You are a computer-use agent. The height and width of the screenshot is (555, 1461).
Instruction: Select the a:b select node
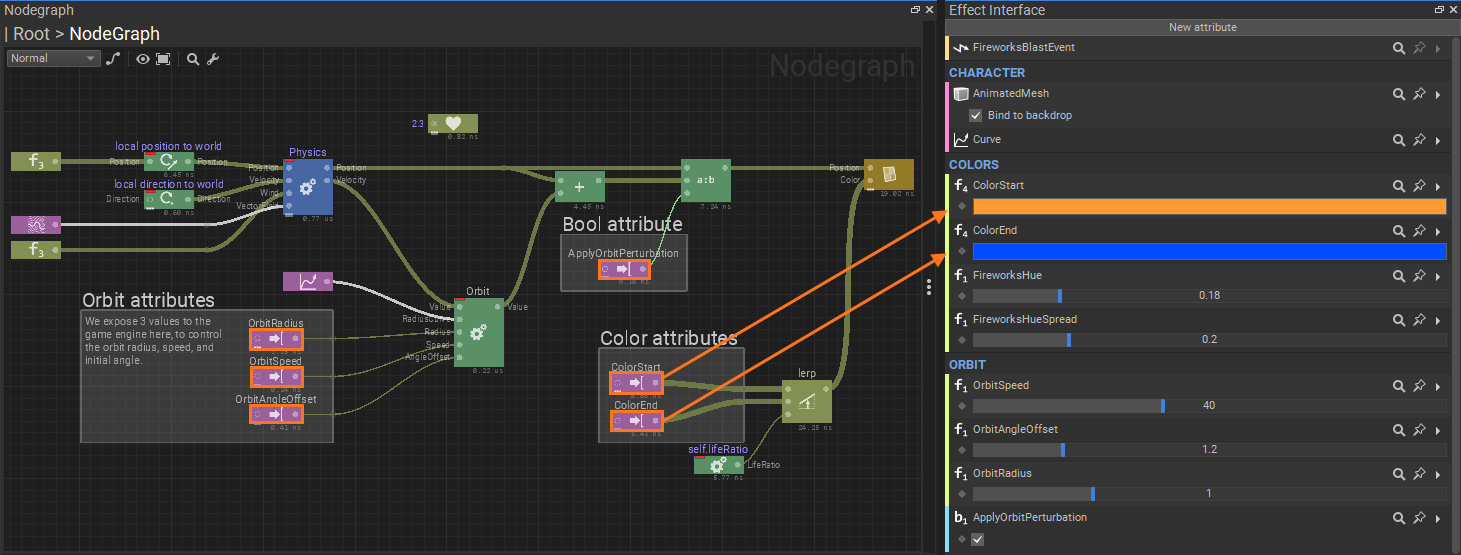pos(706,181)
